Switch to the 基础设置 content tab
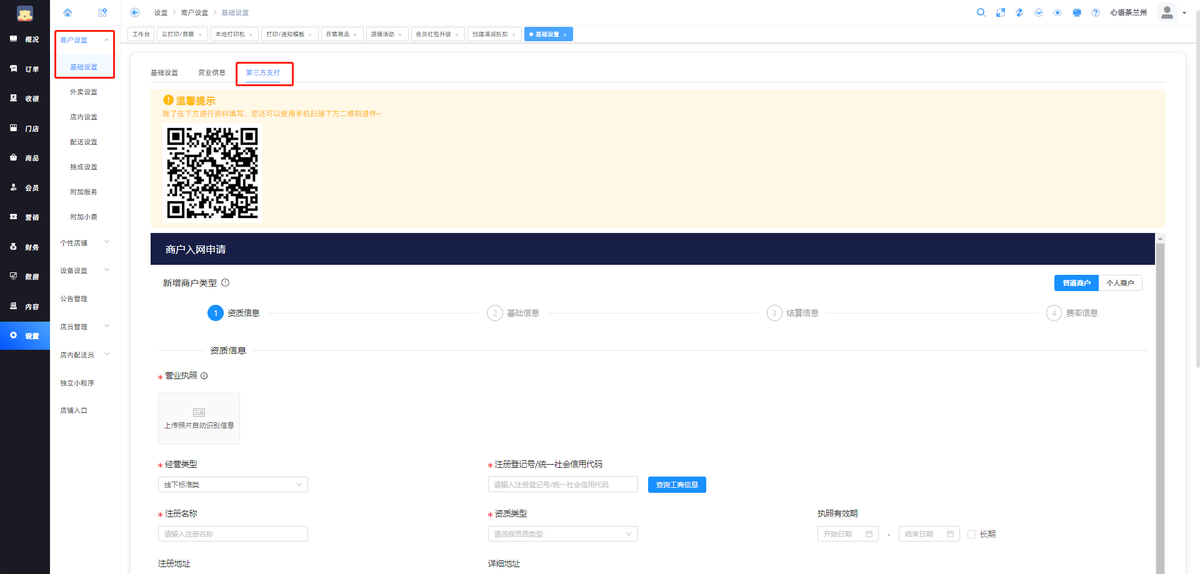1200x574 pixels. tap(164, 73)
